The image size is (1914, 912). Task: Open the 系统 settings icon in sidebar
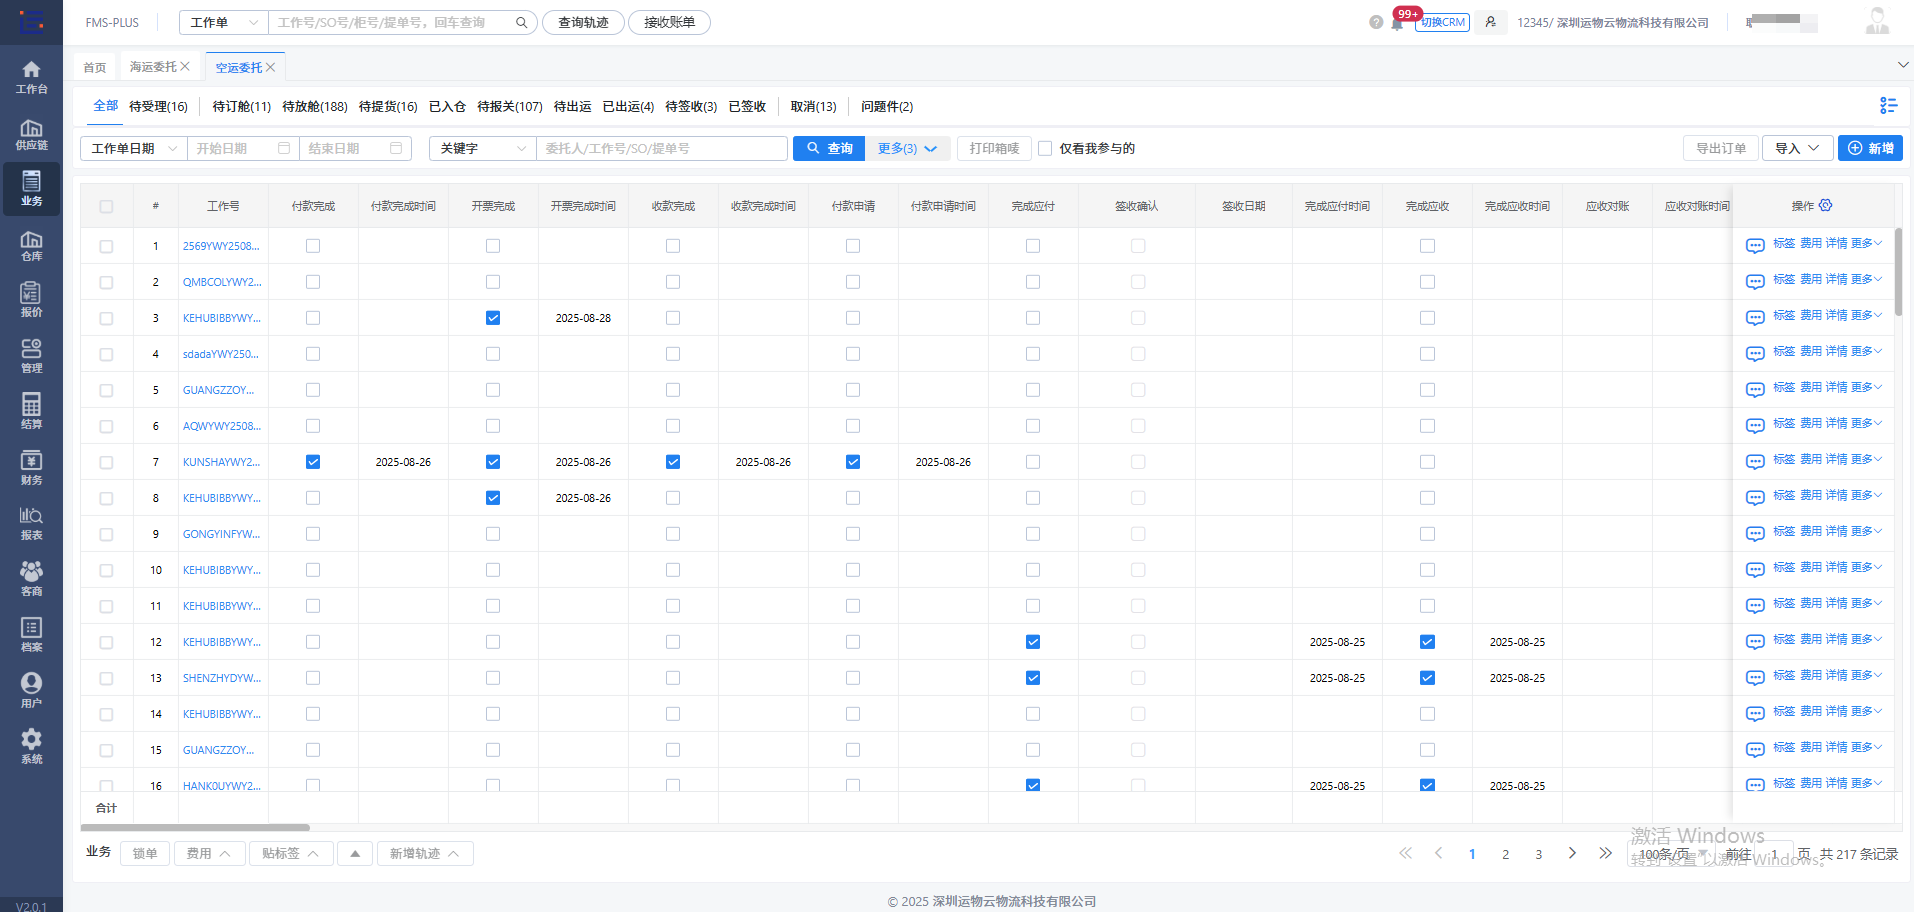pos(31,746)
